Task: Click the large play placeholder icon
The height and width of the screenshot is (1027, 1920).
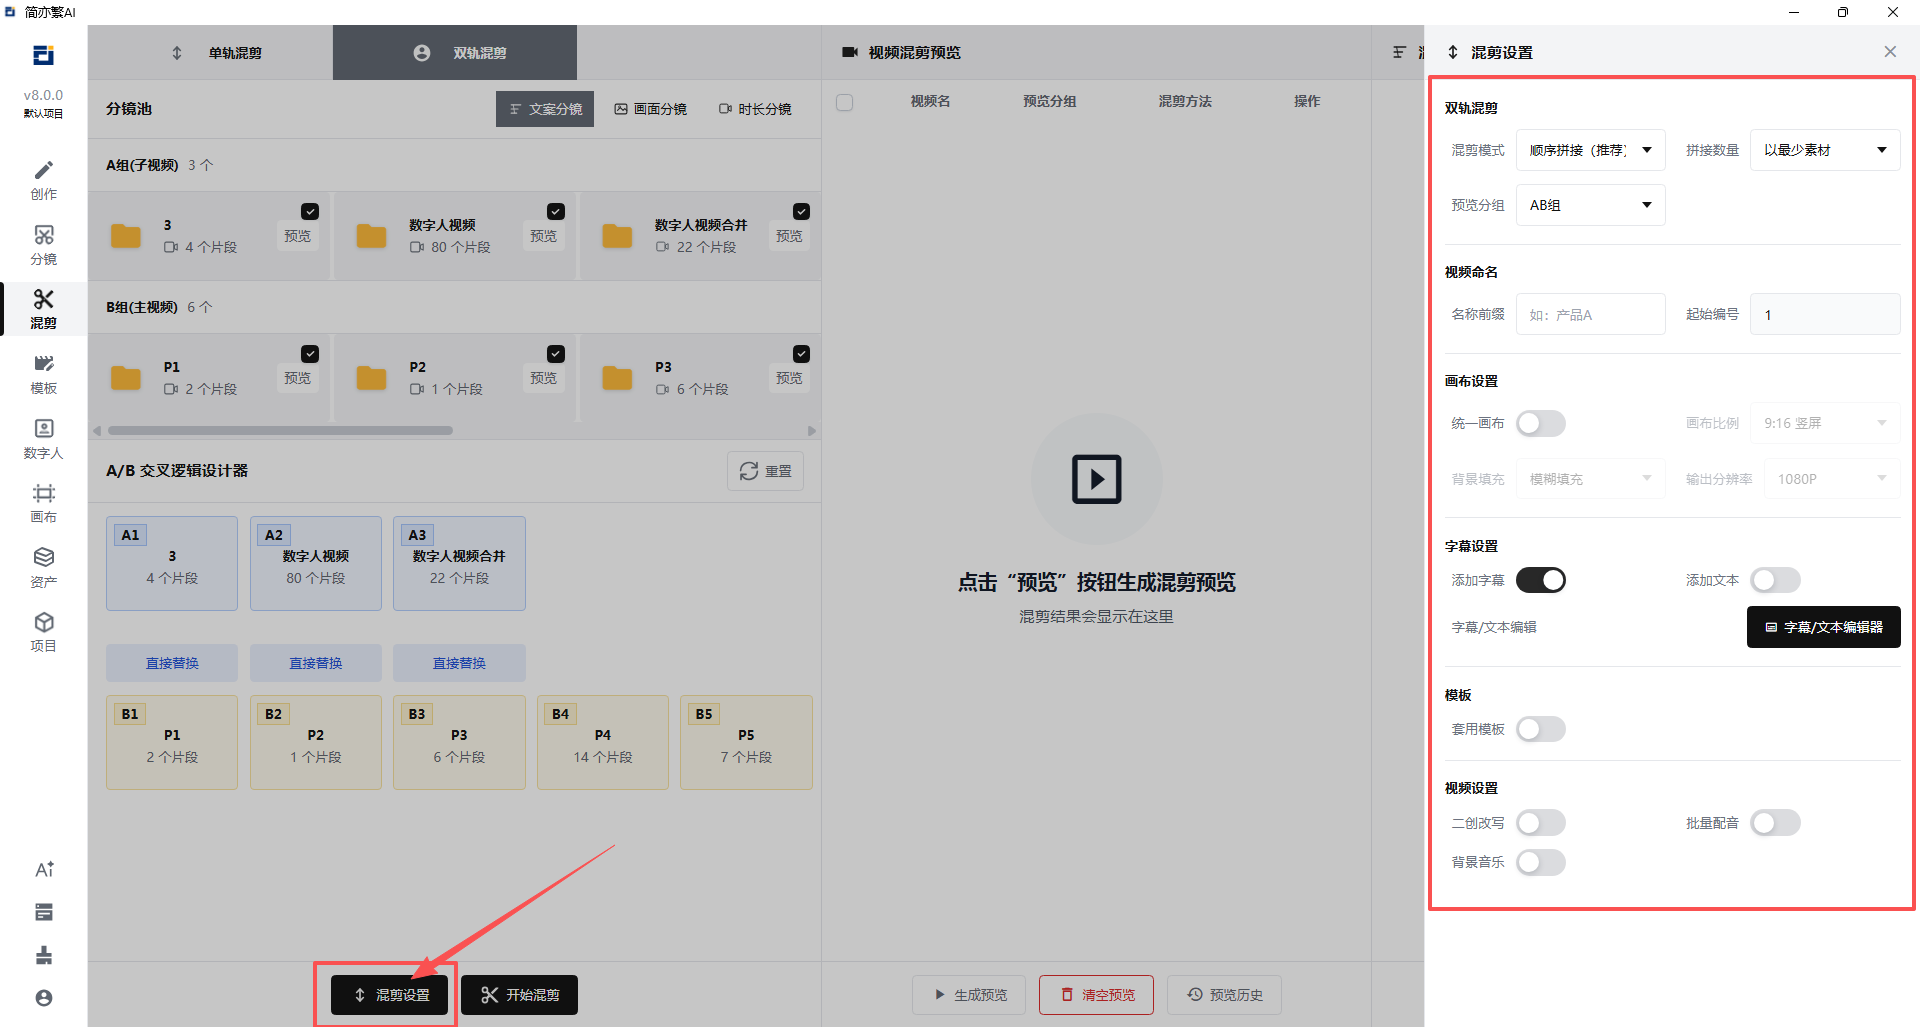Action: 1097,479
